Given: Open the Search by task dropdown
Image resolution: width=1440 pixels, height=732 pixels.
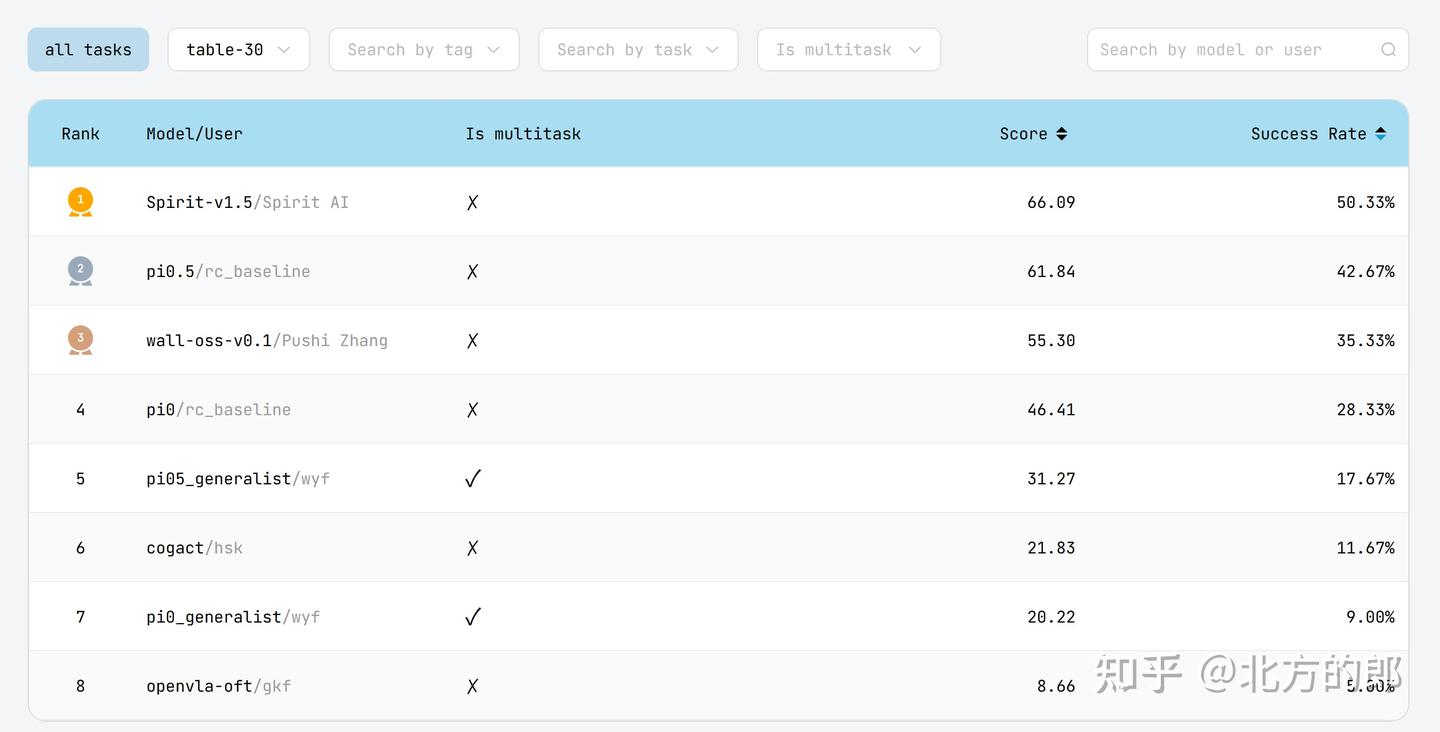Looking at the screenshot, I should click(638, 50).
